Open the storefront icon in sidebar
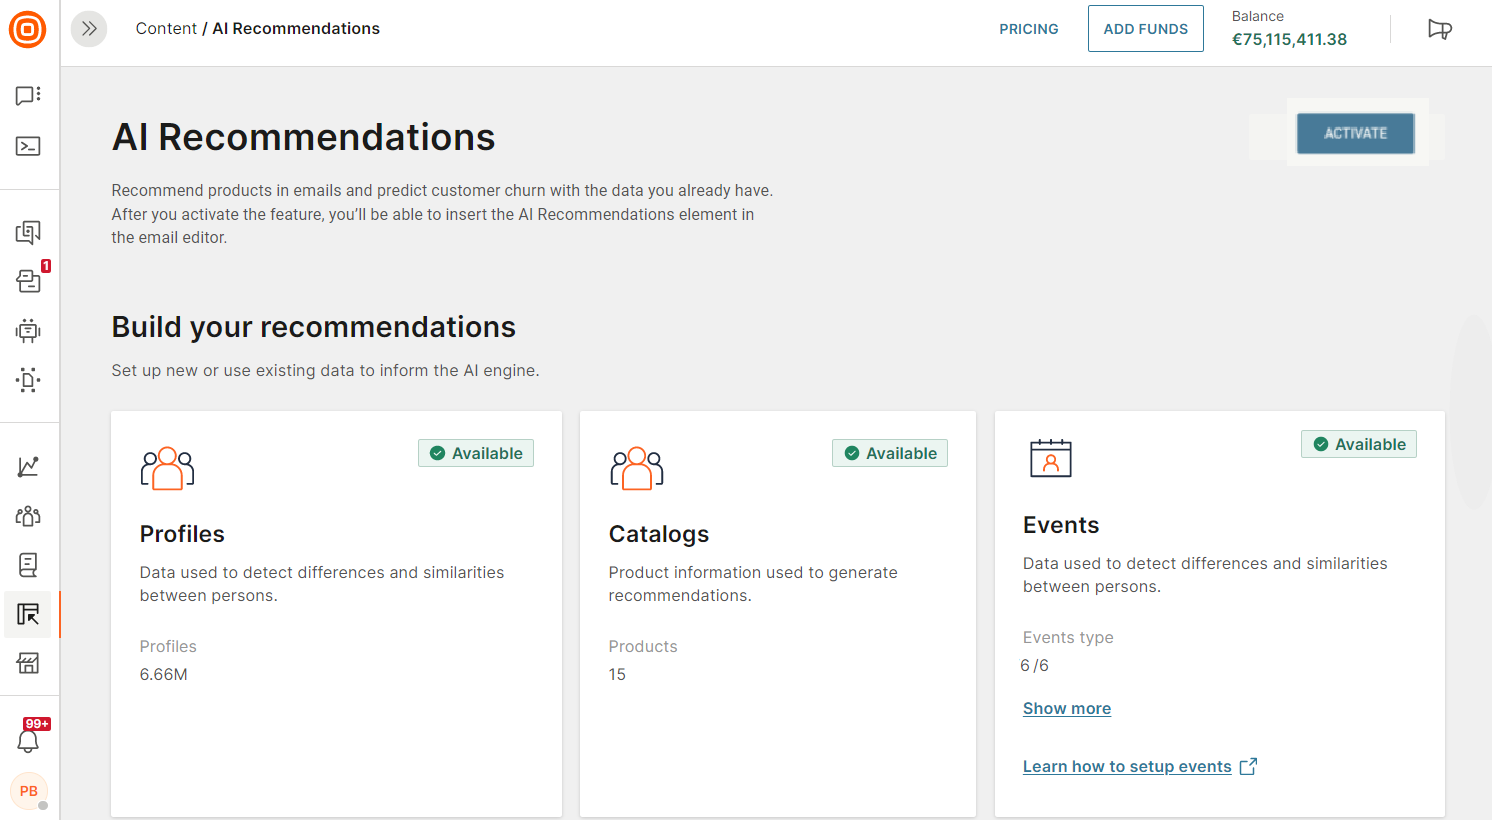1492x820 pixels. (x=28, y=663)
